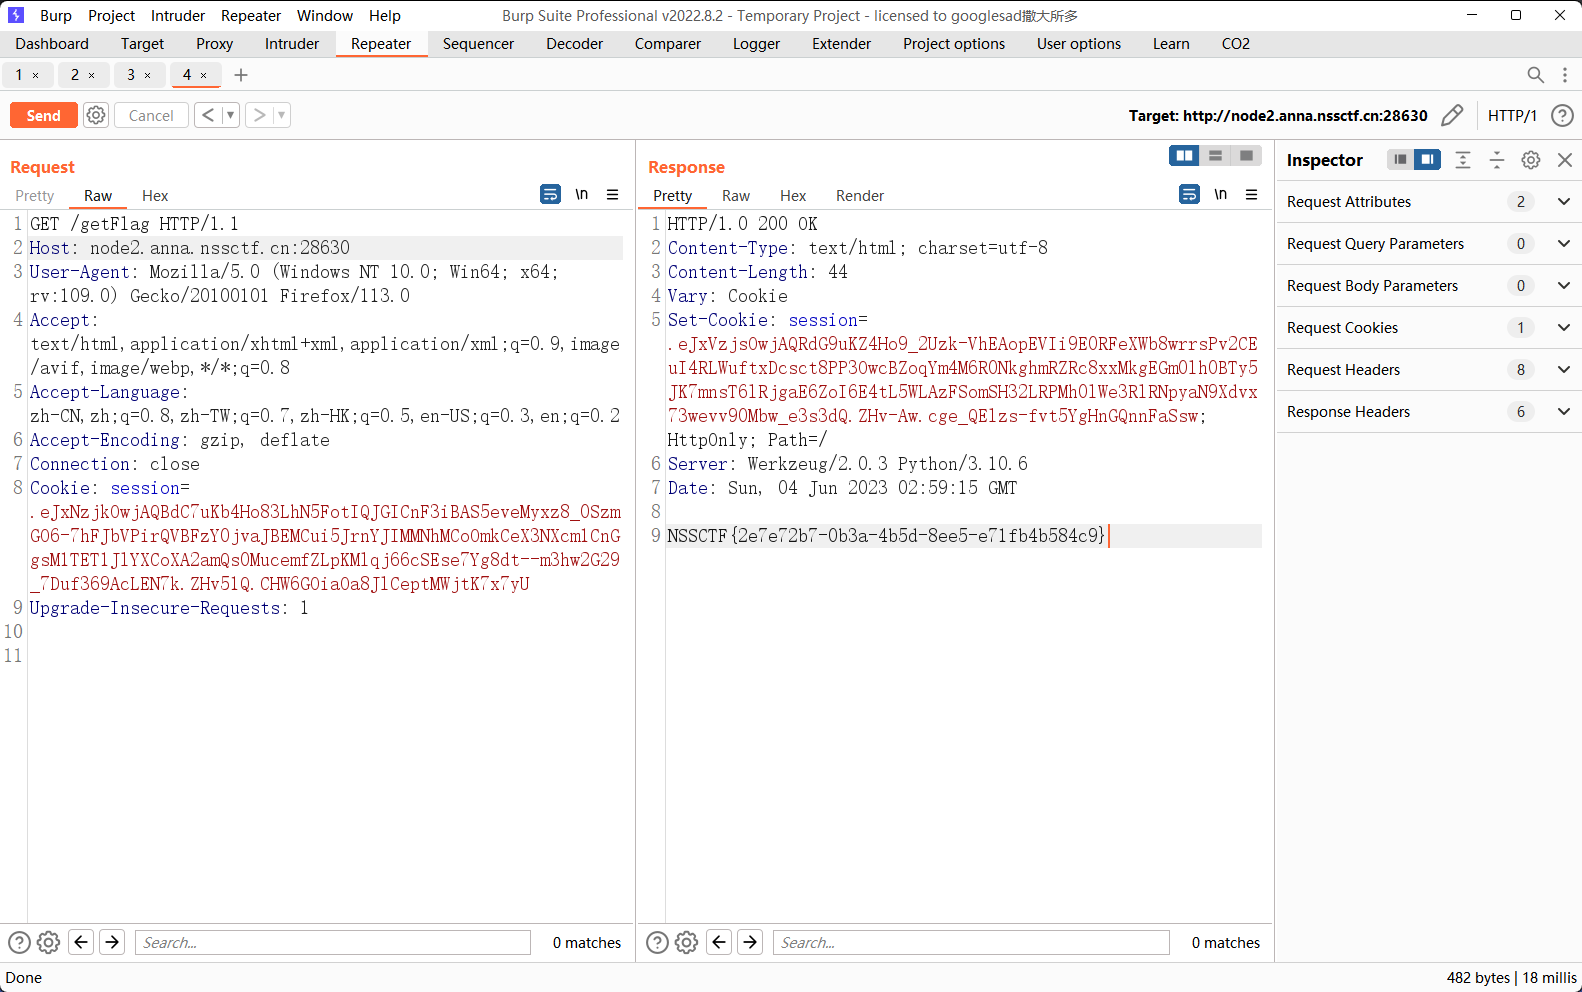Open Response search help icon
This screenshot has width=1582, height=992.
(657, 942)
